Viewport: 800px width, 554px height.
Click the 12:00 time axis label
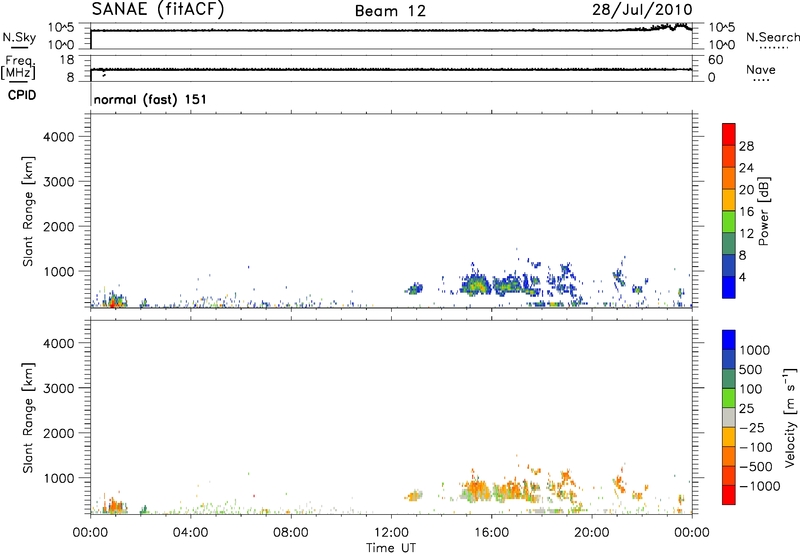[x=391, y=533]
